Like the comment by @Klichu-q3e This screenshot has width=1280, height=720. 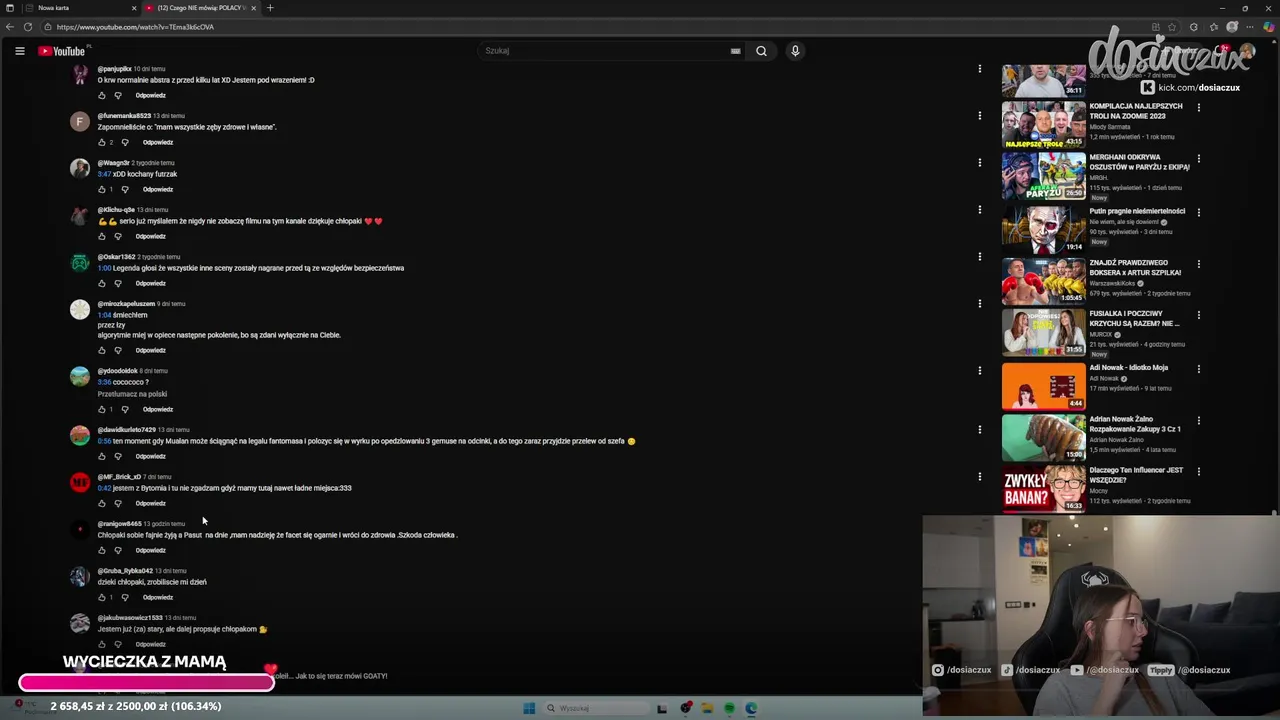[x=101, y=237]
